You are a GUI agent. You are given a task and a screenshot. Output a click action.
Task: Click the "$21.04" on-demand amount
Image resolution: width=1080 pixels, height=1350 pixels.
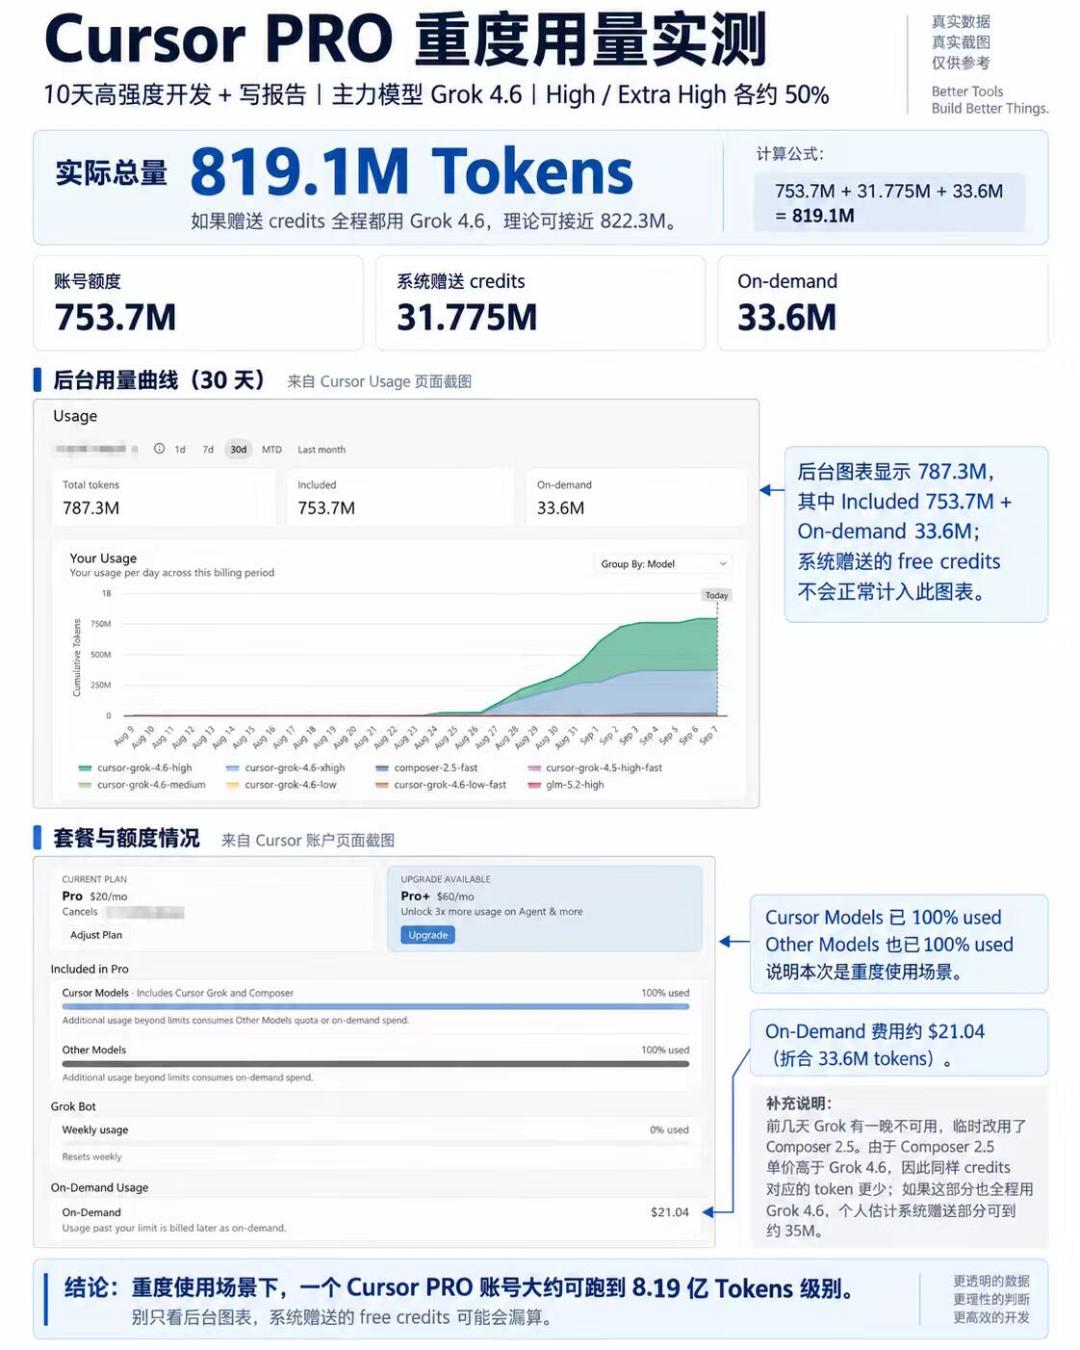click(x=669, y=1212)
